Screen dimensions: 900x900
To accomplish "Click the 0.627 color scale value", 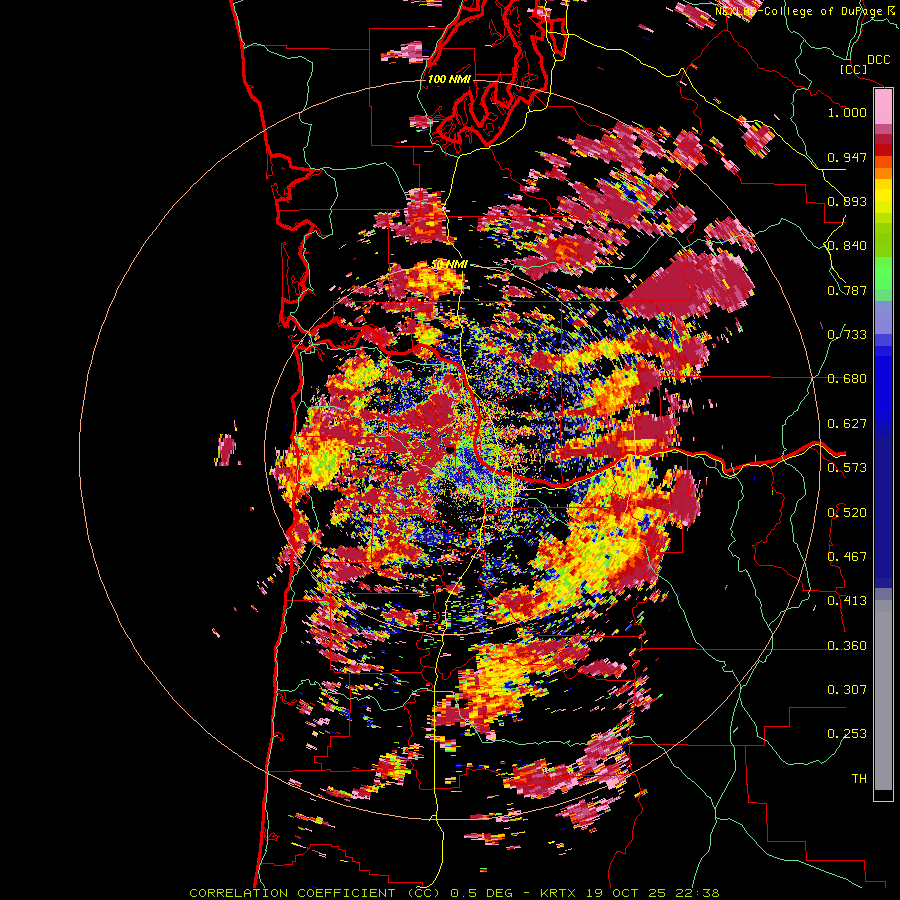I will pyautogui.click(x=847, y=424).
